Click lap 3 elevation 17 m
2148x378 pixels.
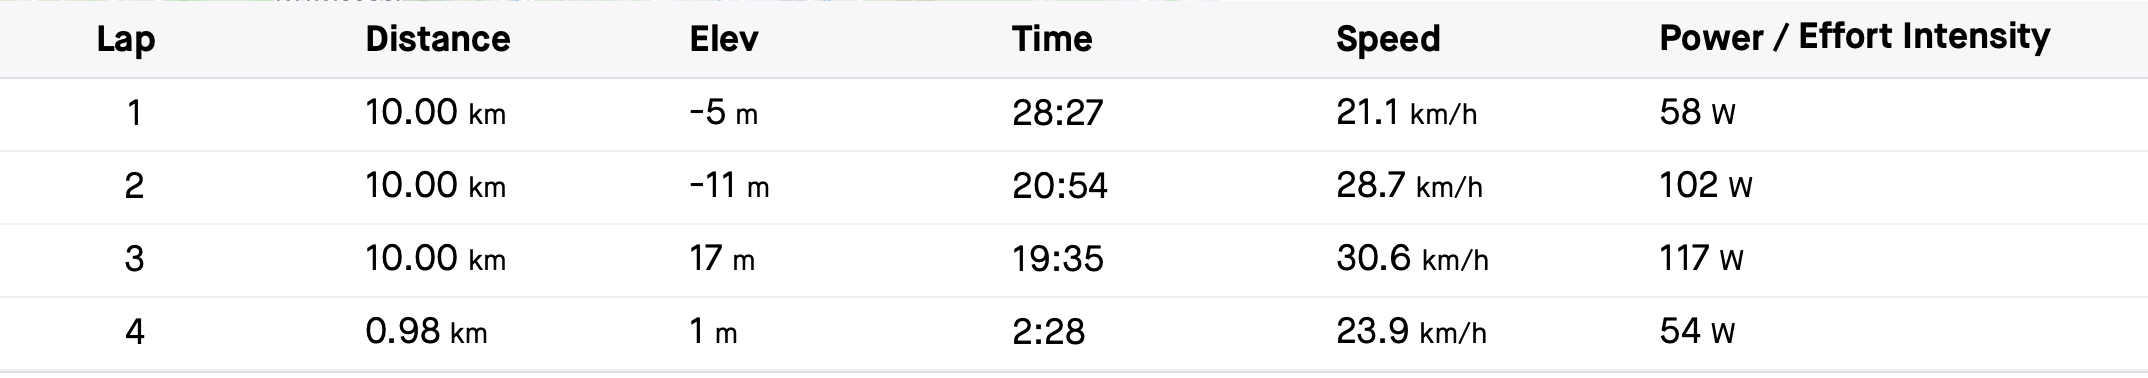point(722,259)
